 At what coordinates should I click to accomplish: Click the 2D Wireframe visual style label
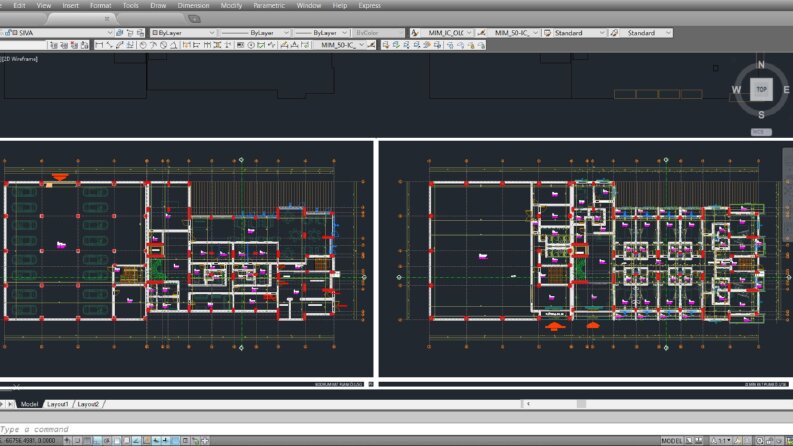20,59
